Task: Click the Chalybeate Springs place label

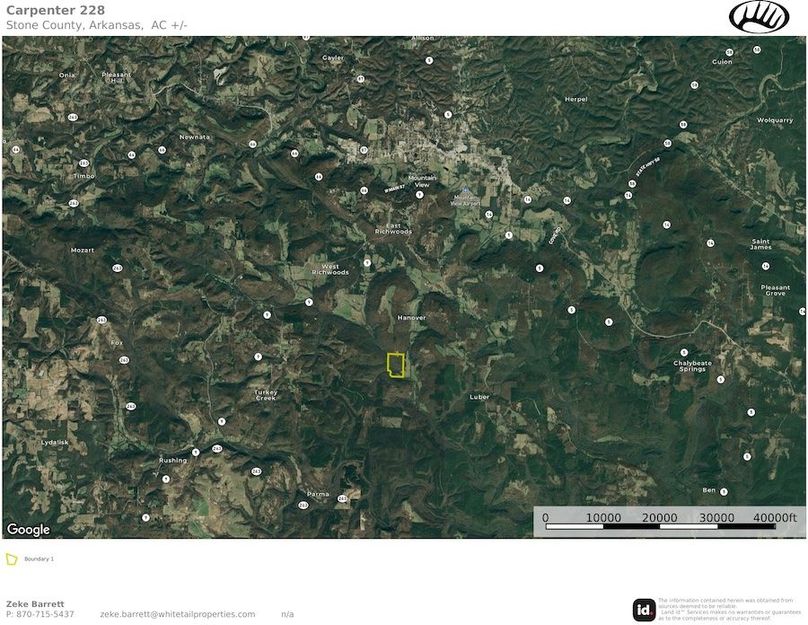Action: (692, 366)
